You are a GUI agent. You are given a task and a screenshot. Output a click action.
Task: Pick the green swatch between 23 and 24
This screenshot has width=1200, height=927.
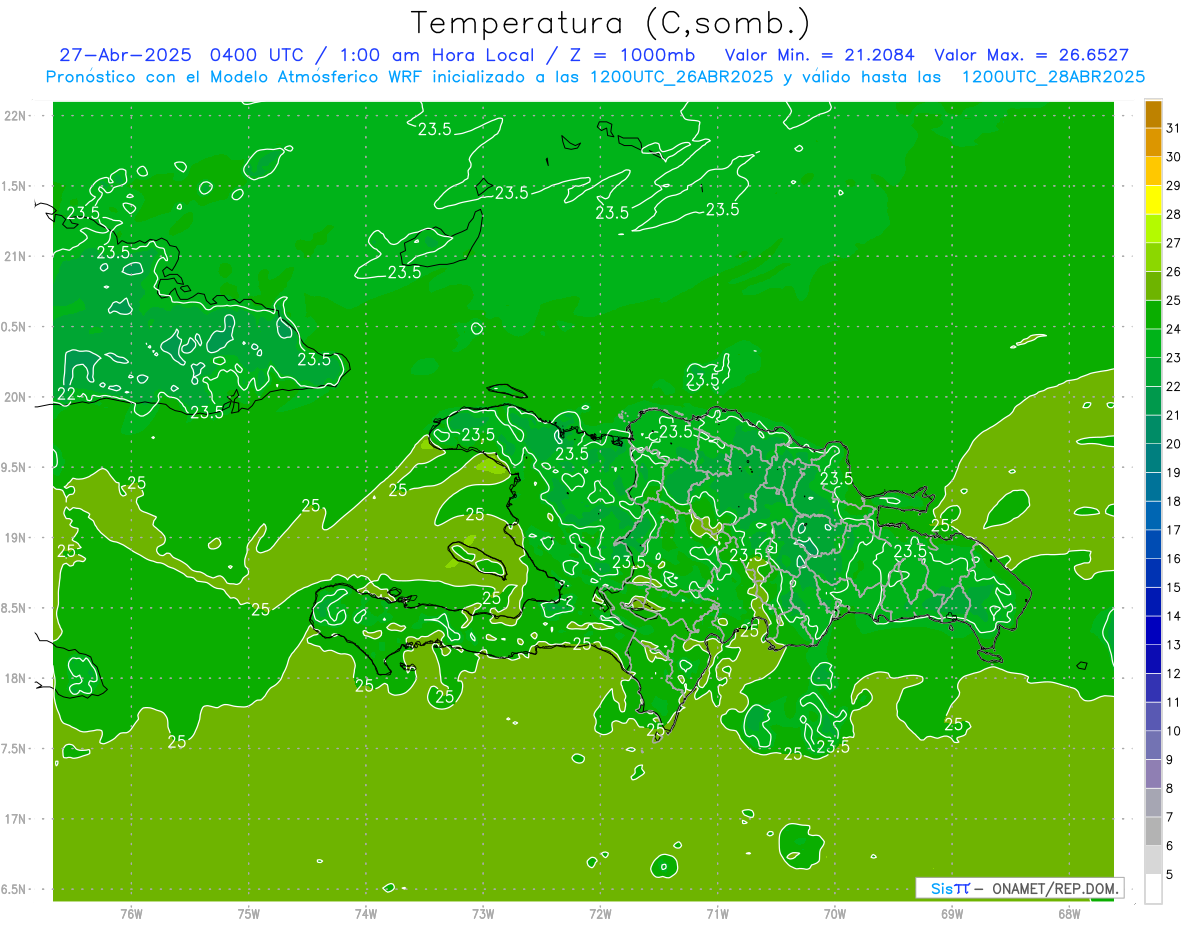pos(1153,343)
